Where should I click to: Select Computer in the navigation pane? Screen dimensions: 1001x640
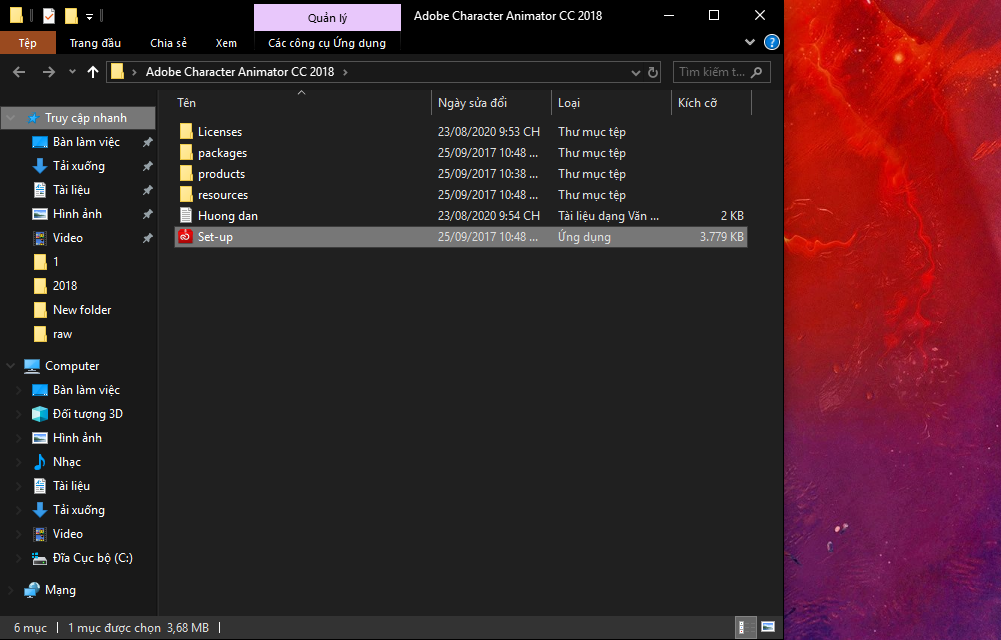click(72, 366)
